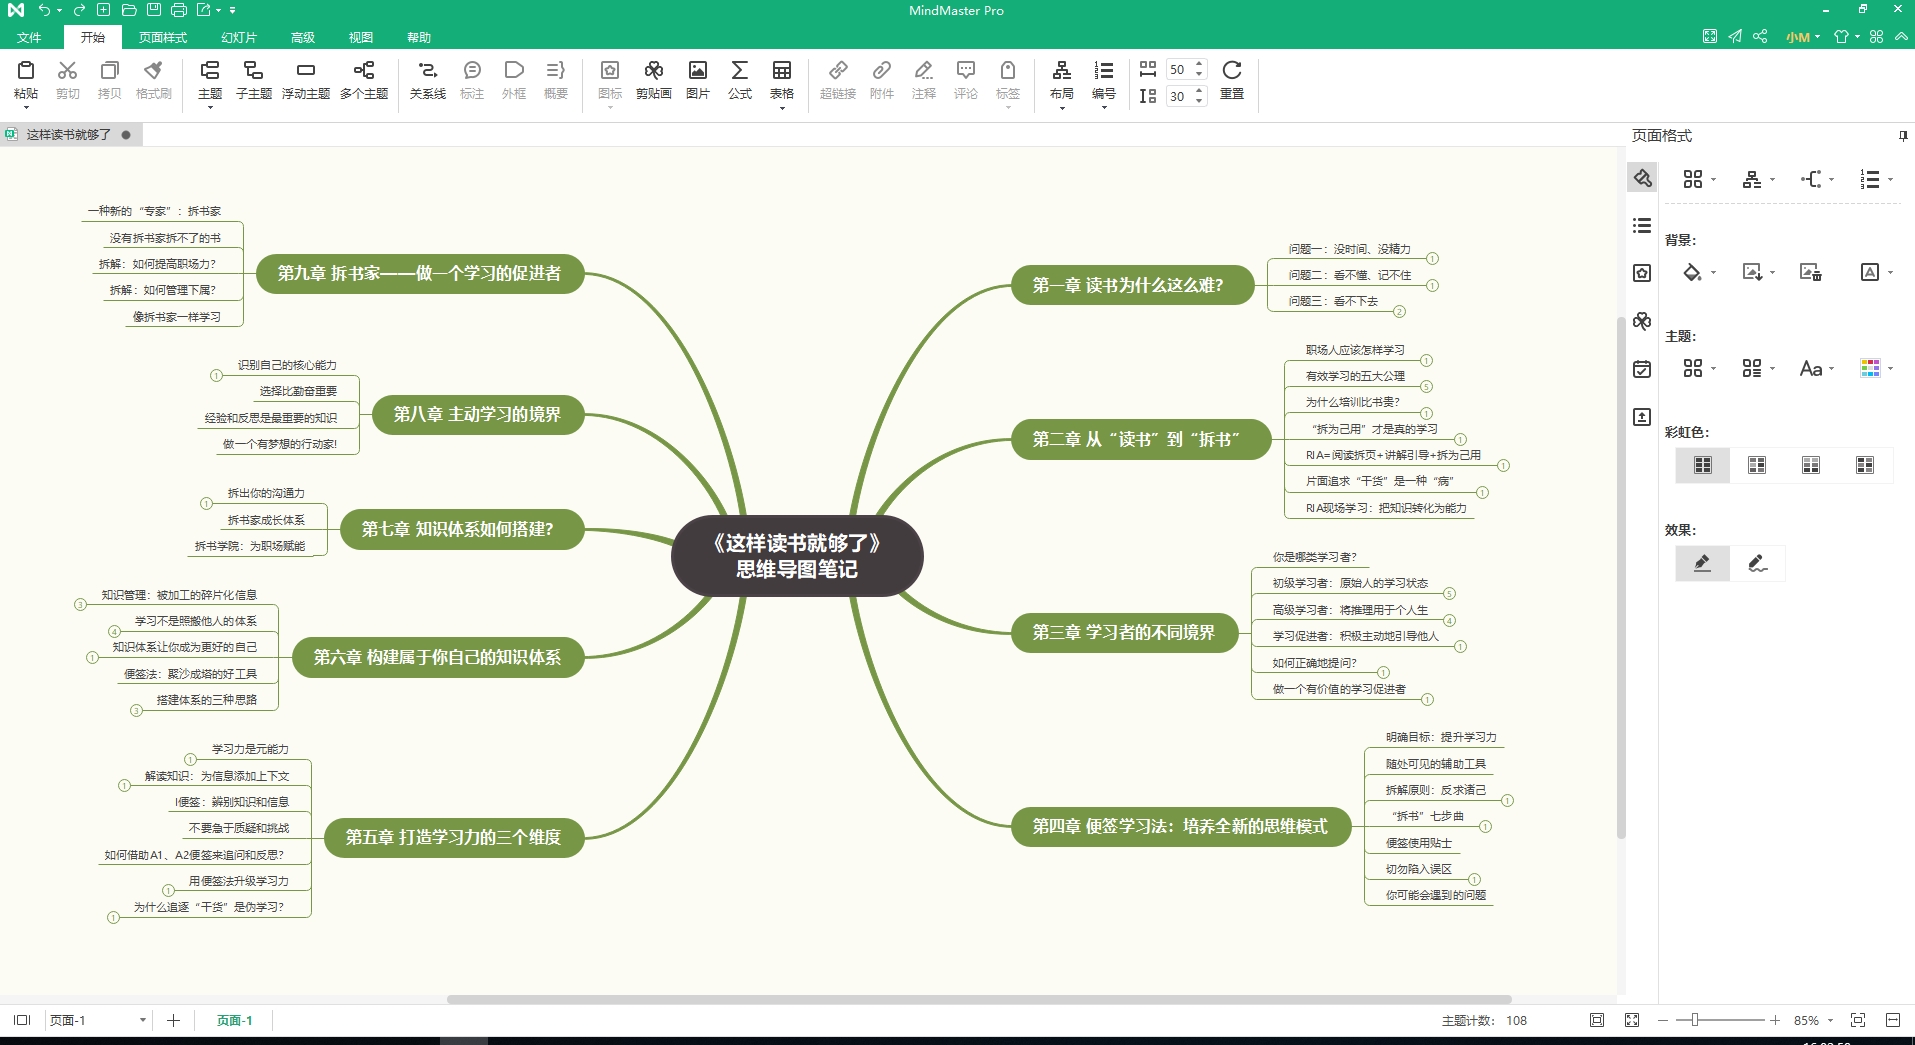Screen dimensions: 1915x1045
Task: Switch to the 页面样式 ribbon tab
Action: pos(163,37)
